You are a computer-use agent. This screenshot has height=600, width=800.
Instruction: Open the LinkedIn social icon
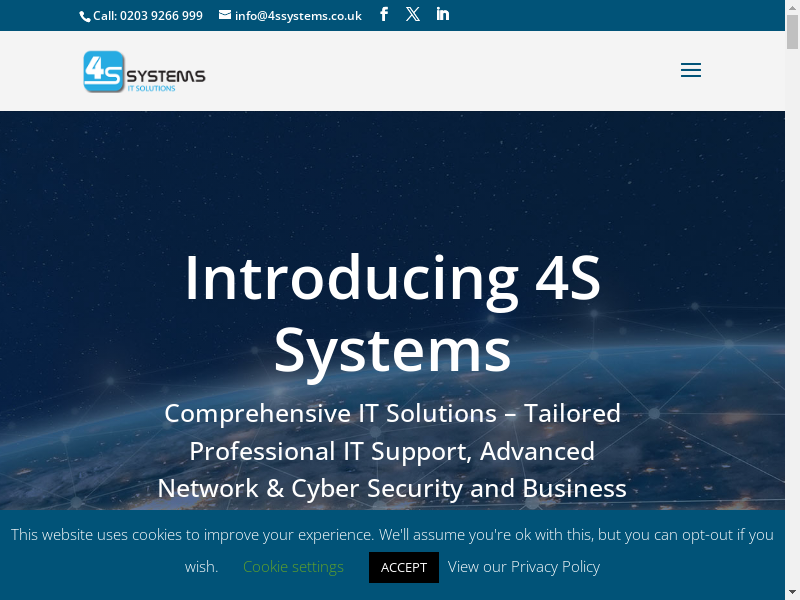442,15
